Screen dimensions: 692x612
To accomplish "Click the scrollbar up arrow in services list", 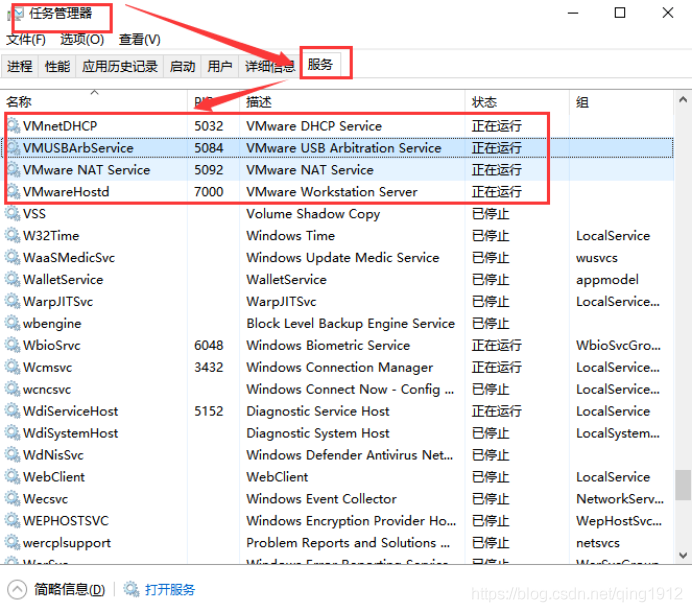I will [683, 100].
